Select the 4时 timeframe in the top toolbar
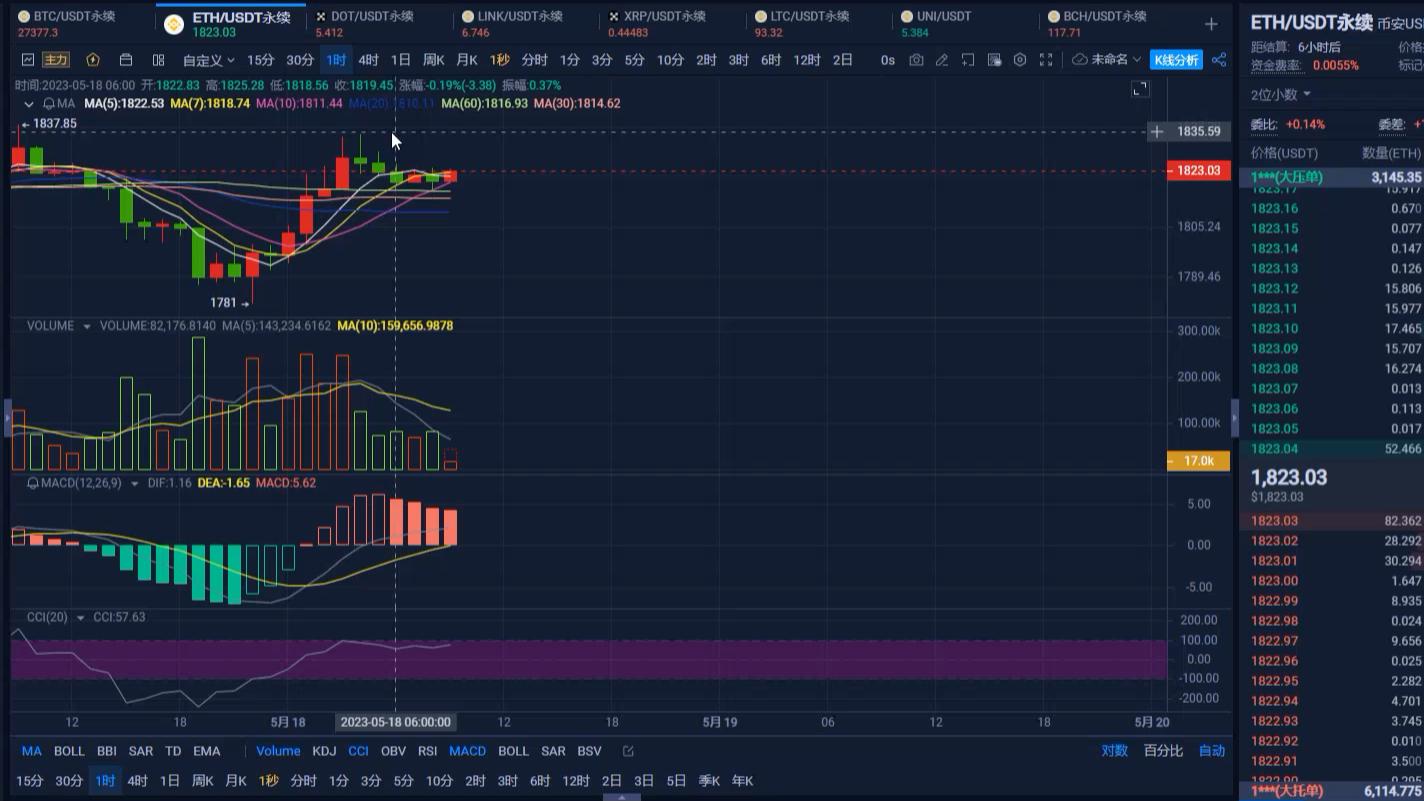The height and width of the screenshot is (801, 1424). click(x=368, y=60)
